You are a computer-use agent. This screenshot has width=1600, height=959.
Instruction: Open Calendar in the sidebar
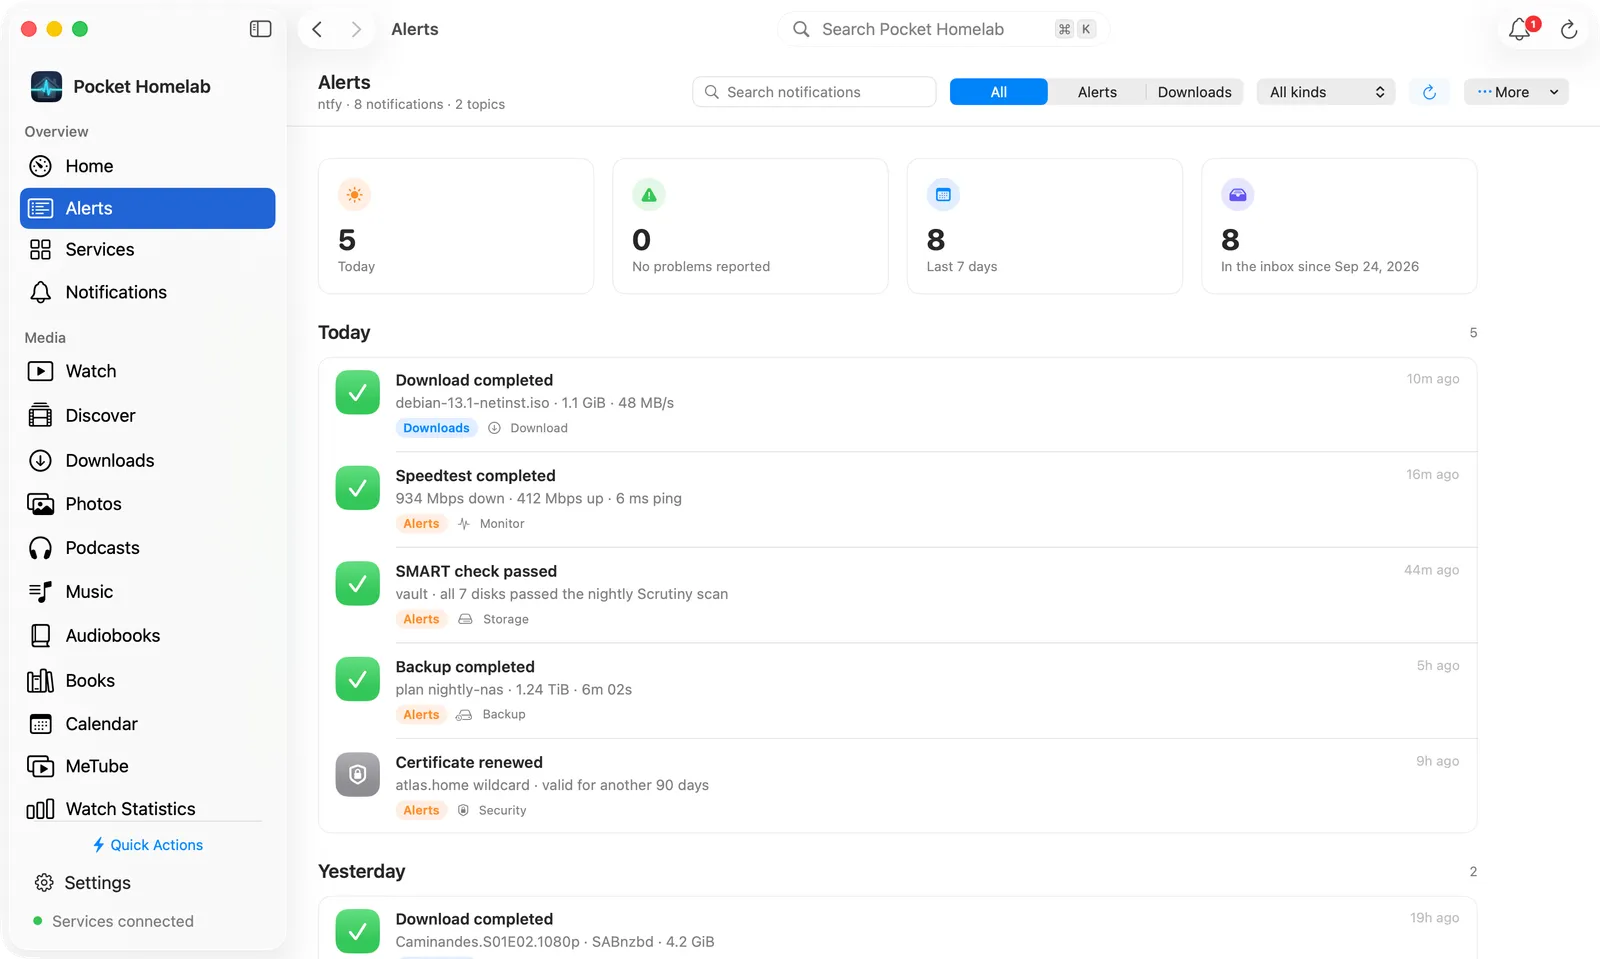(x=147, y=724)
